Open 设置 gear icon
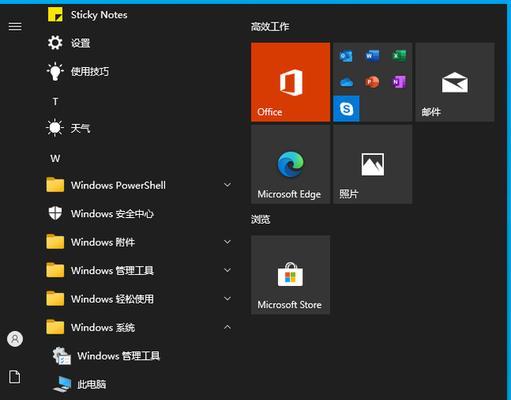 pyautogui.click(x=55, y=43)
